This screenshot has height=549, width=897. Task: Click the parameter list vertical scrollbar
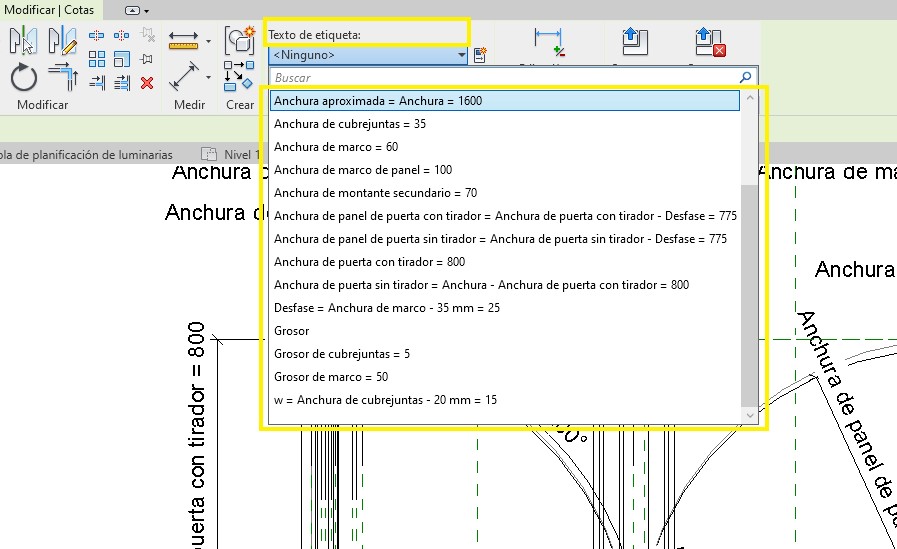(749, 250)
